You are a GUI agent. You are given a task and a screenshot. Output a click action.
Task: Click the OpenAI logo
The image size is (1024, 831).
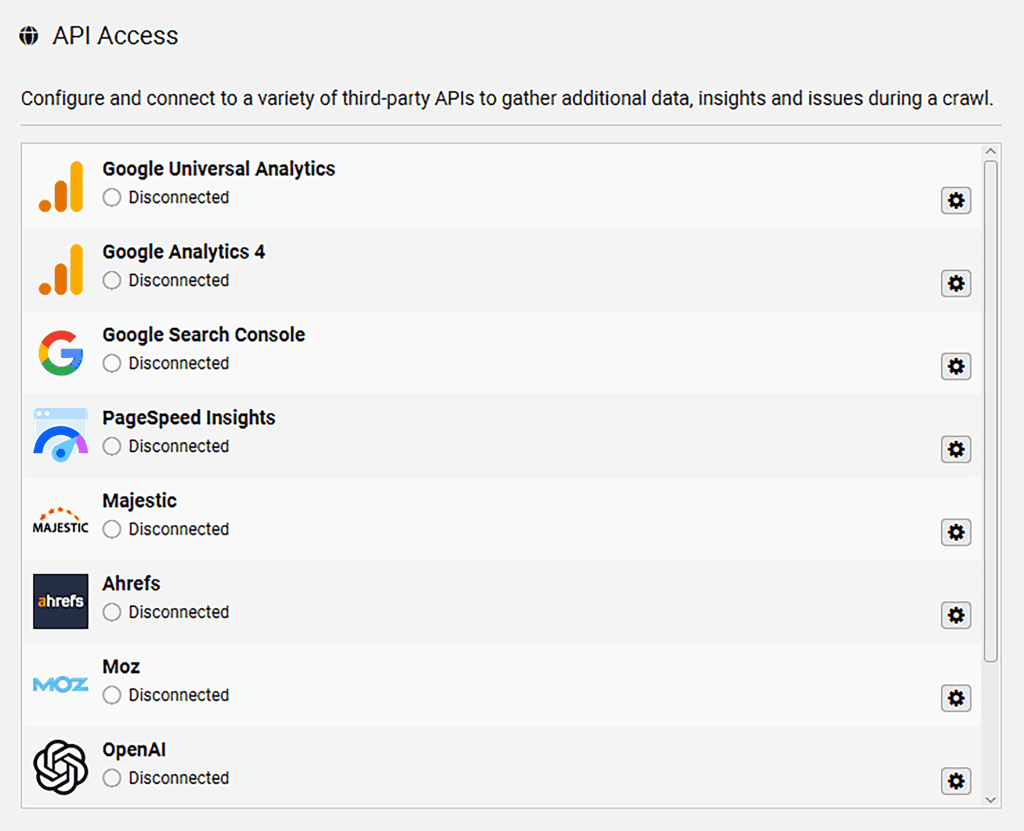(x=61, y=767)
